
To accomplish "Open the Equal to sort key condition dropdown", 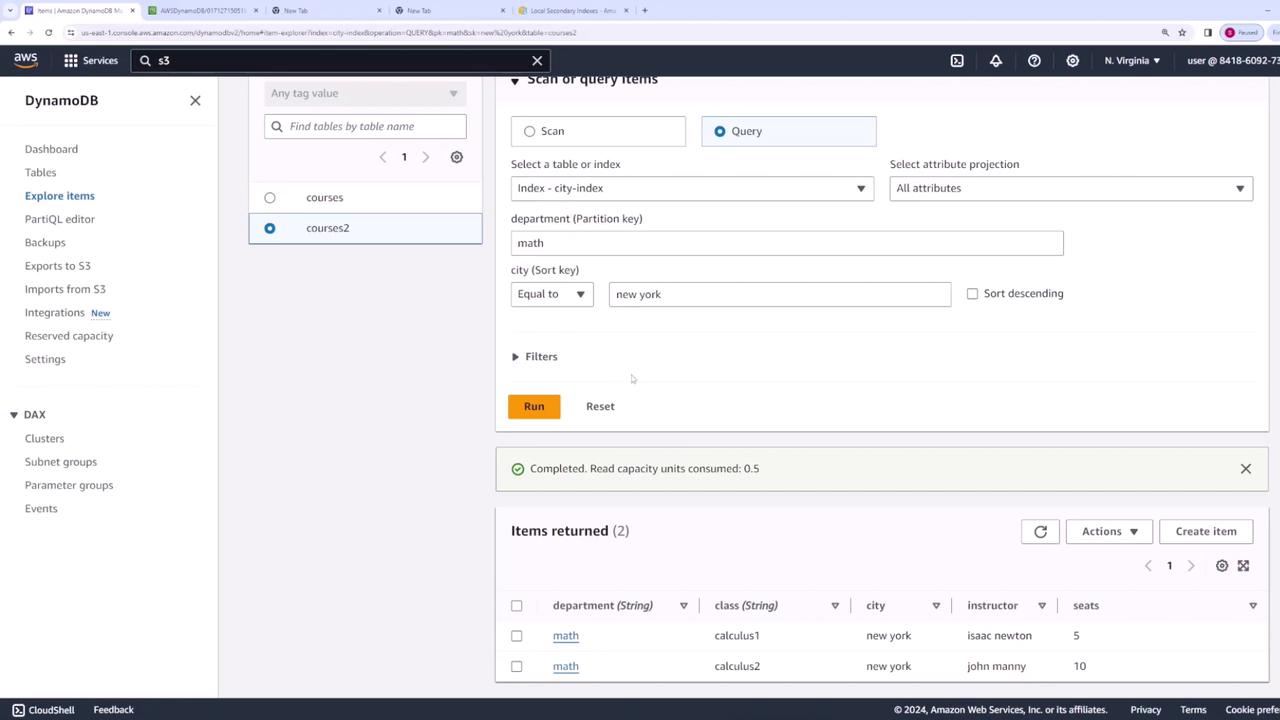I will (552, 294).
